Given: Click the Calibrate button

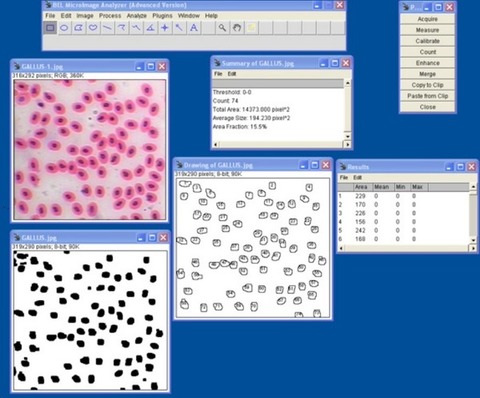Looking at the screenshot, I should (427, 41).
